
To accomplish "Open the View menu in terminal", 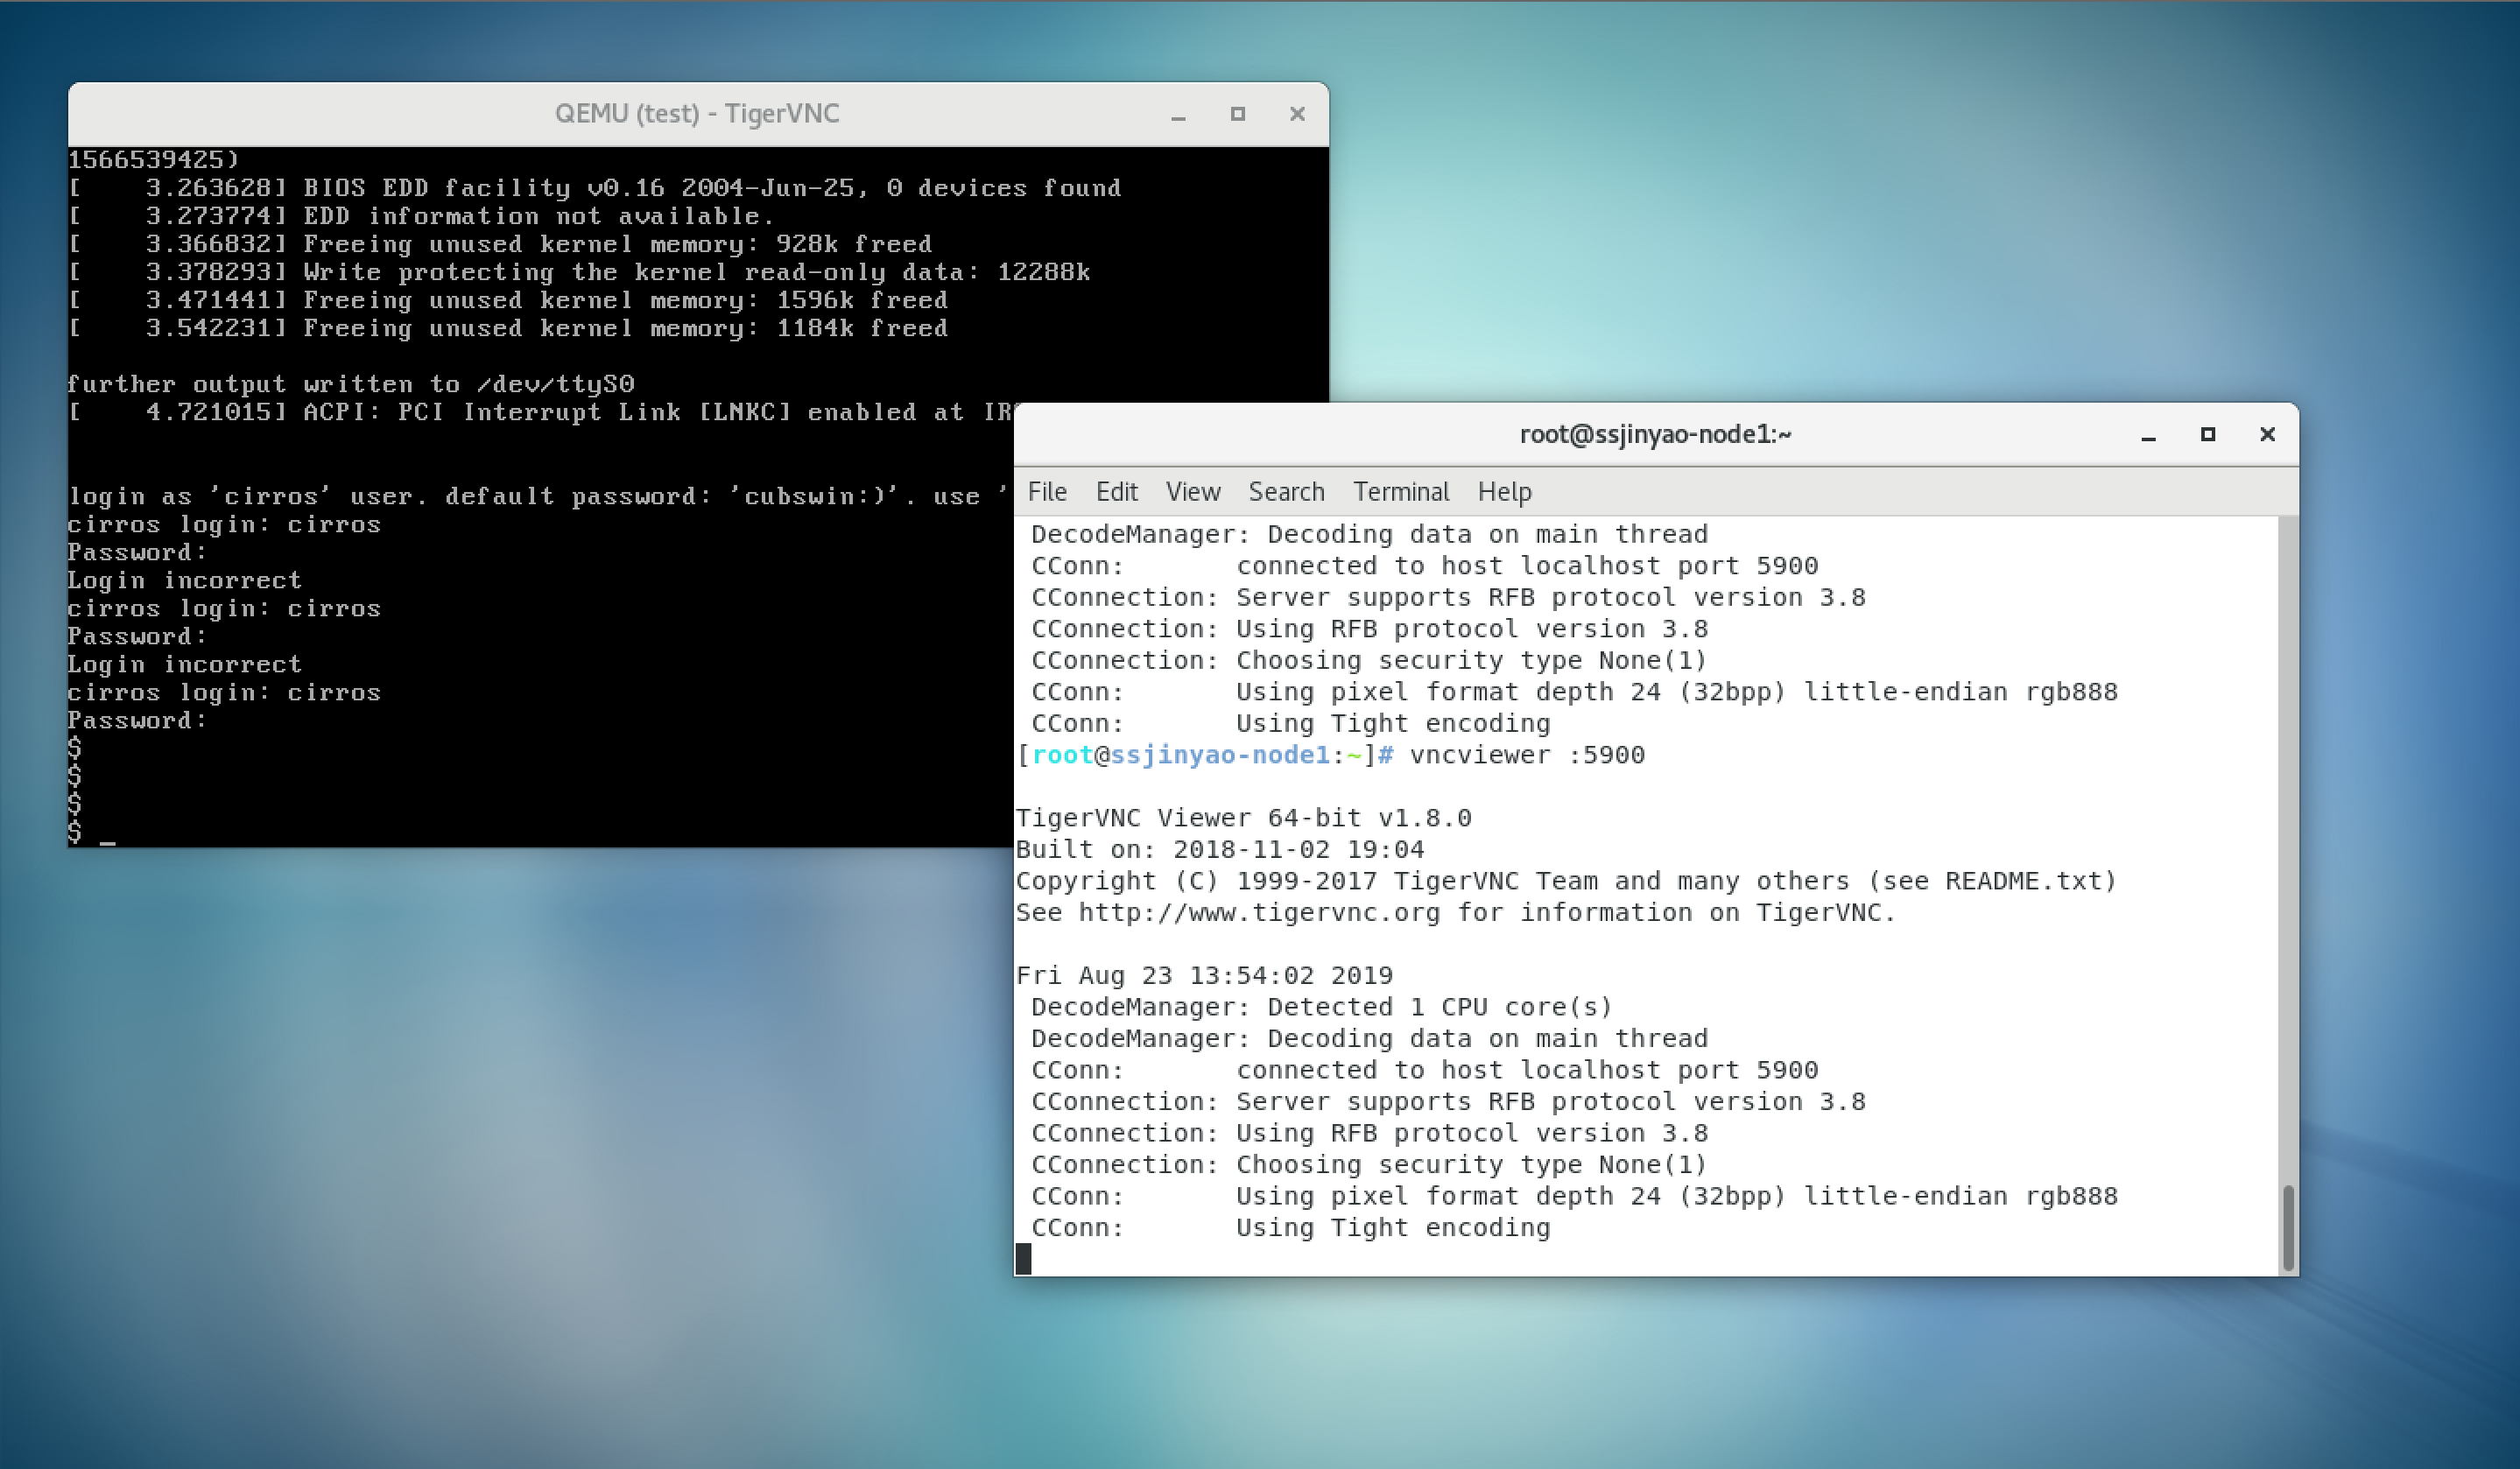I will coord(1192,492).
